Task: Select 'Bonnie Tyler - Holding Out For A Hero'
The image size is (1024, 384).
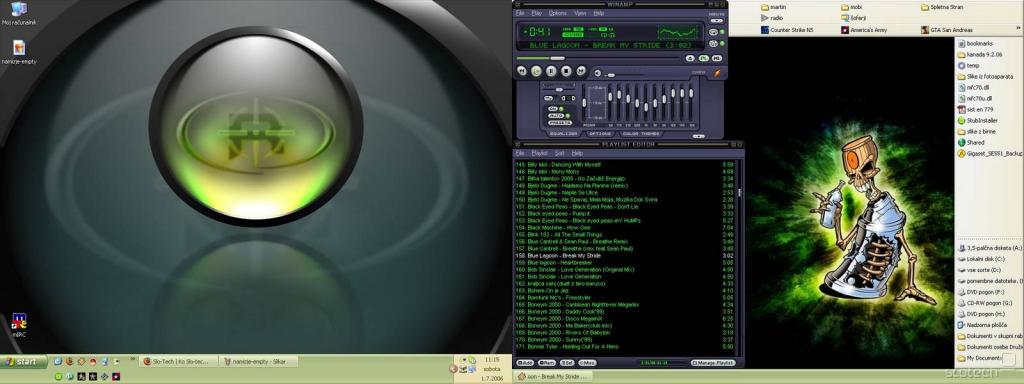Action: click(x=625, y=347)
